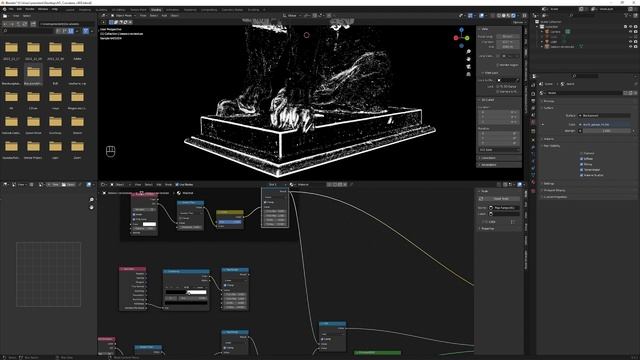
Task: Open the Surface Background shader dropdown
Action: click(604, 116)
